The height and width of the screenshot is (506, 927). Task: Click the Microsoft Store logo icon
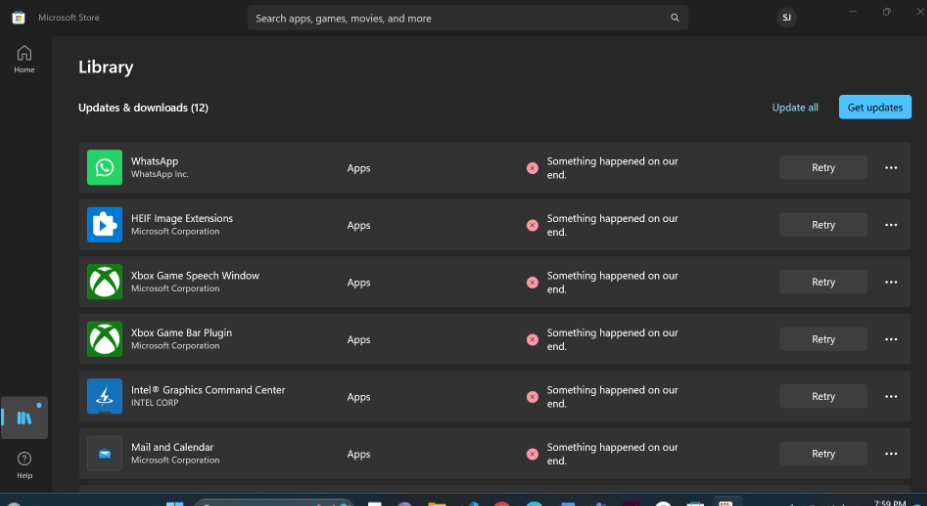pos(18,18)
